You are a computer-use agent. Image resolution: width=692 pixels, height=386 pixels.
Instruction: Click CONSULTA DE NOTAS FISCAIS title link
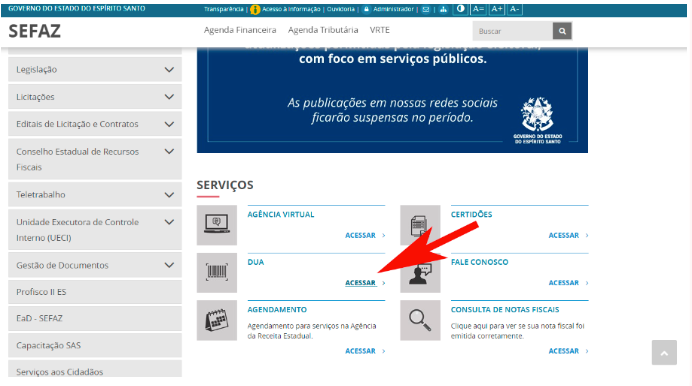505,310
